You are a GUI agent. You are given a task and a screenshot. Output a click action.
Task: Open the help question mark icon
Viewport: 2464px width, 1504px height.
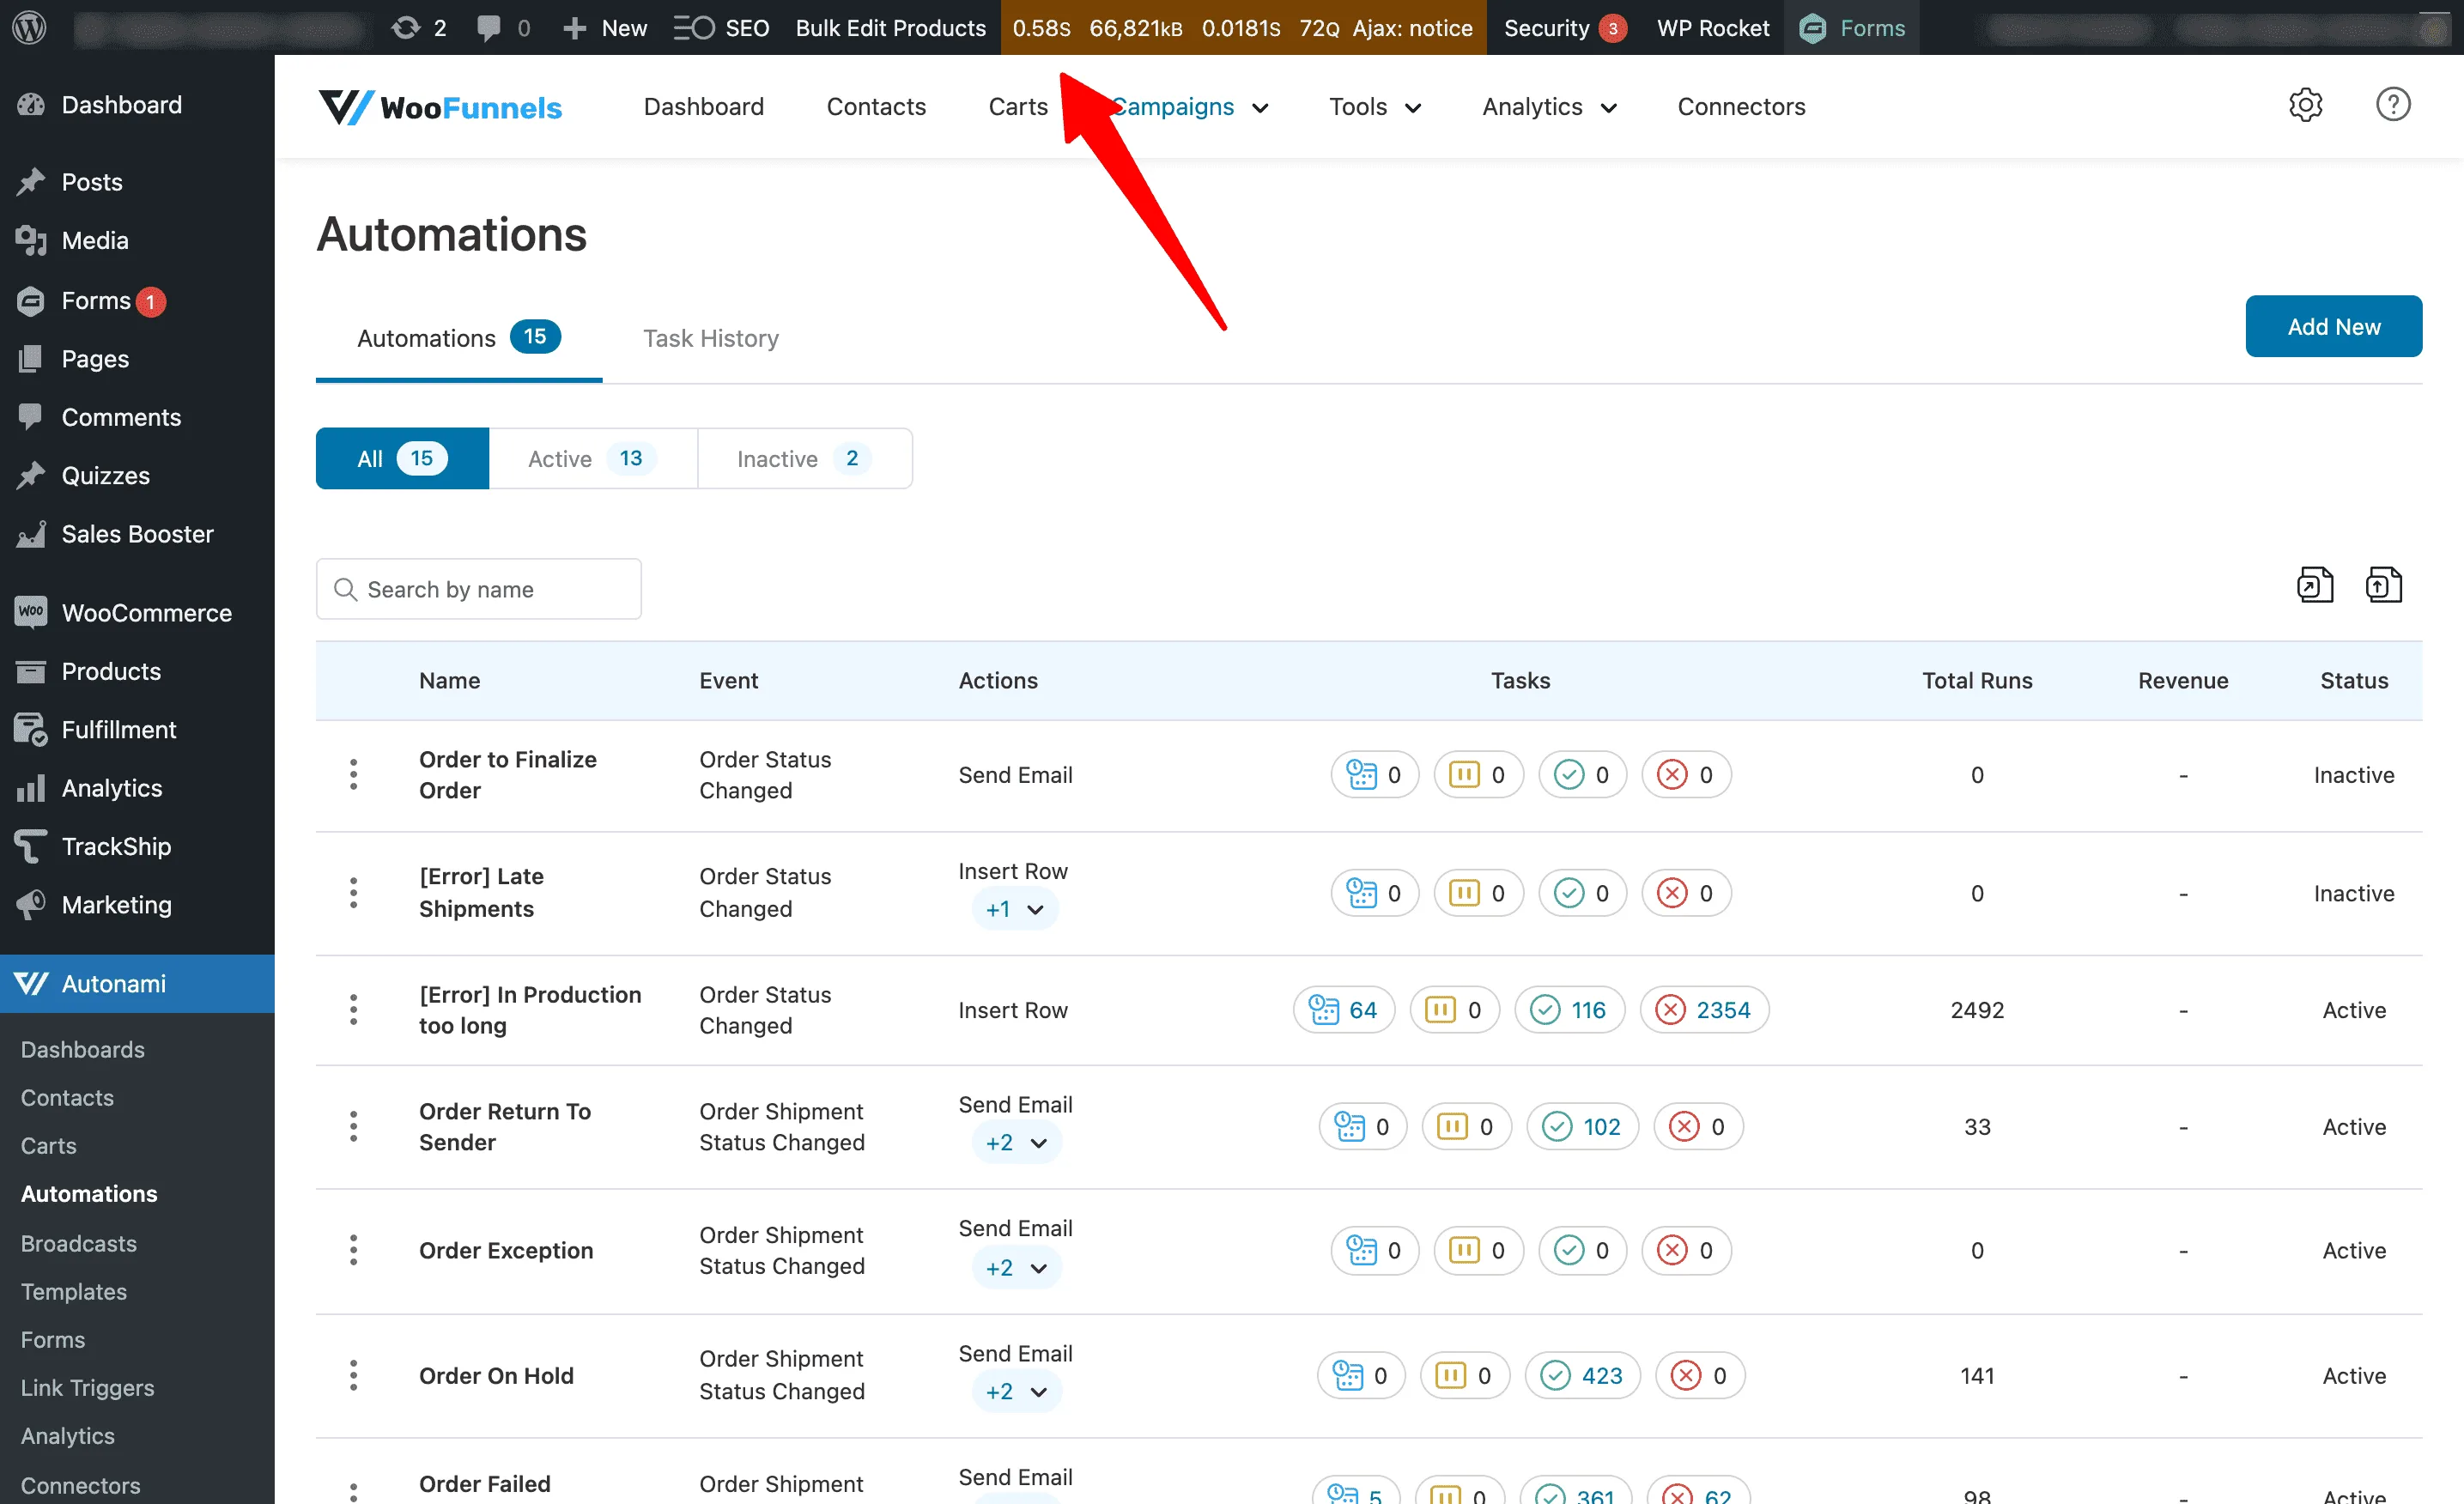[x=2392, y=105]
